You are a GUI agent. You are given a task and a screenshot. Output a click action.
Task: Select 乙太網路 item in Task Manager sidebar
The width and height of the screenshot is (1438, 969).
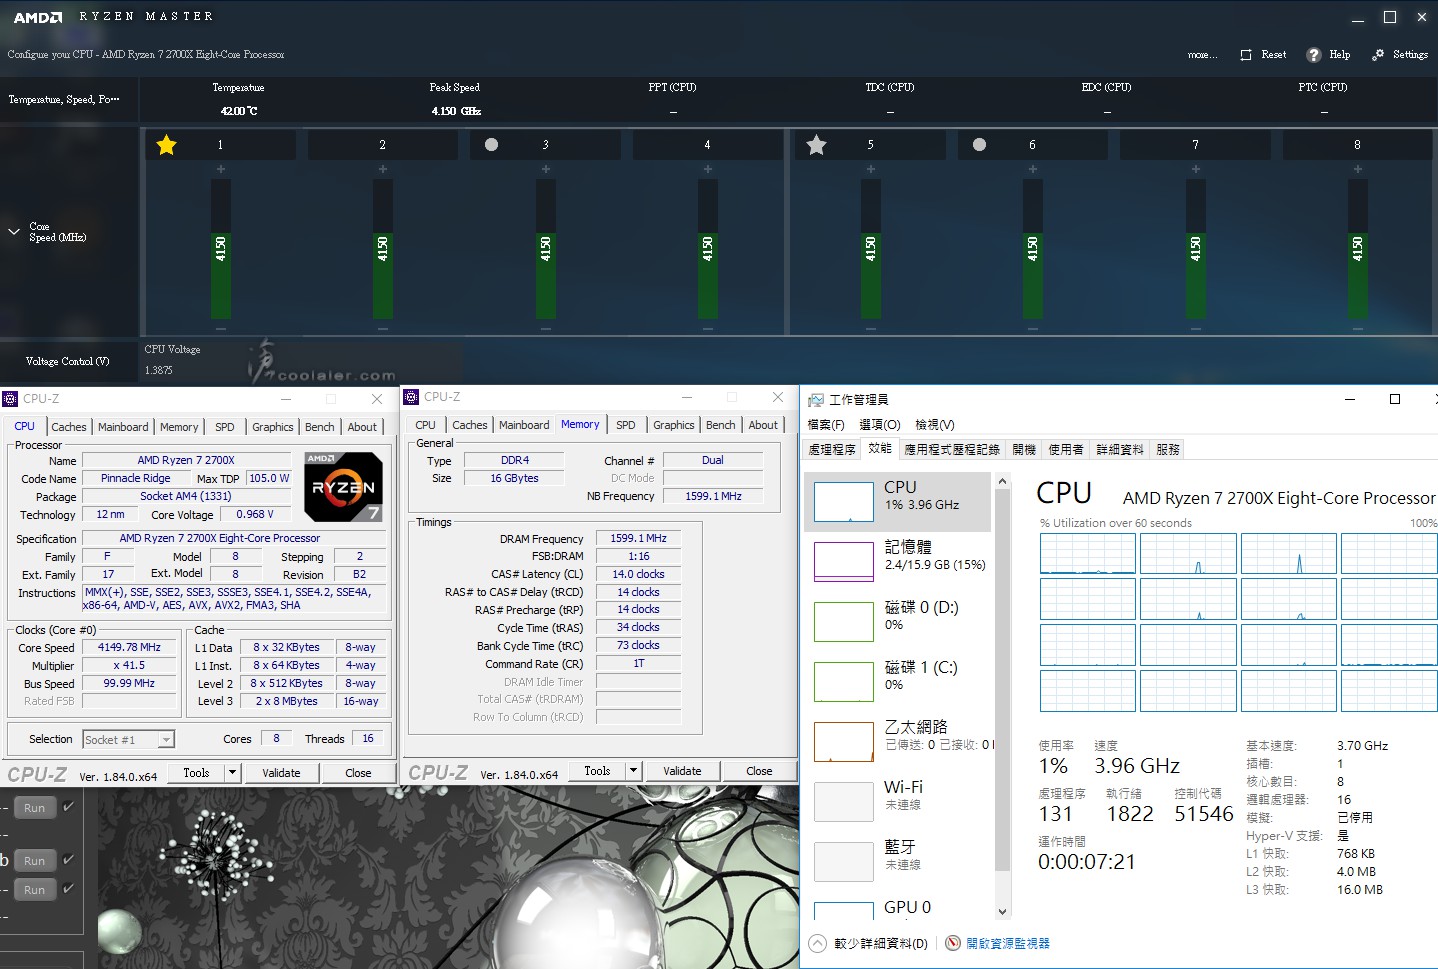click(898, 742)
